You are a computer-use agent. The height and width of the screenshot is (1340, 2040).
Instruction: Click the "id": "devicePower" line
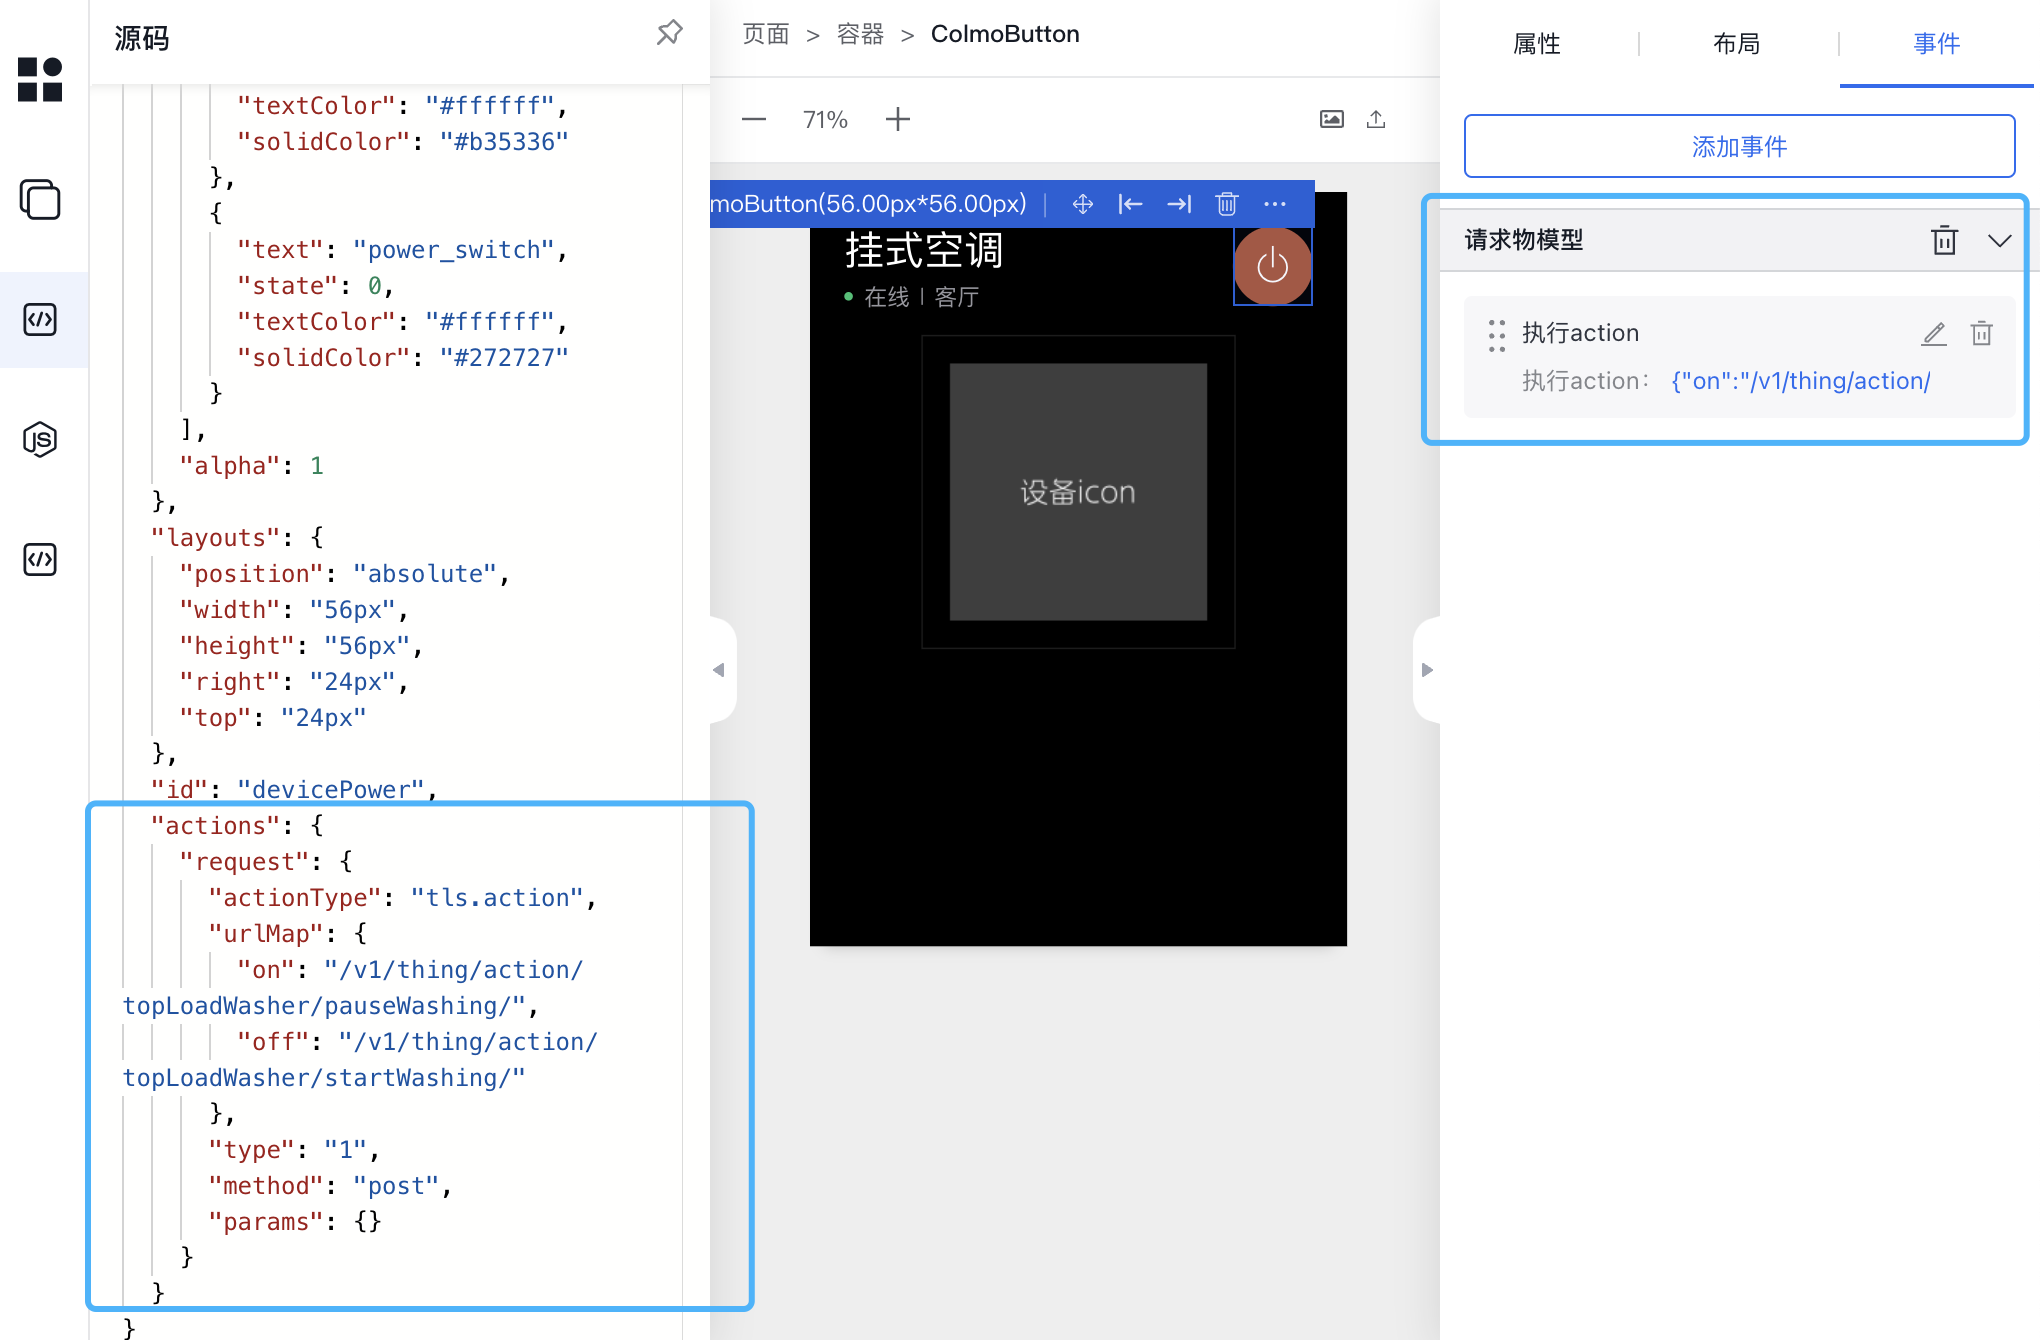[x=294, y=790]
